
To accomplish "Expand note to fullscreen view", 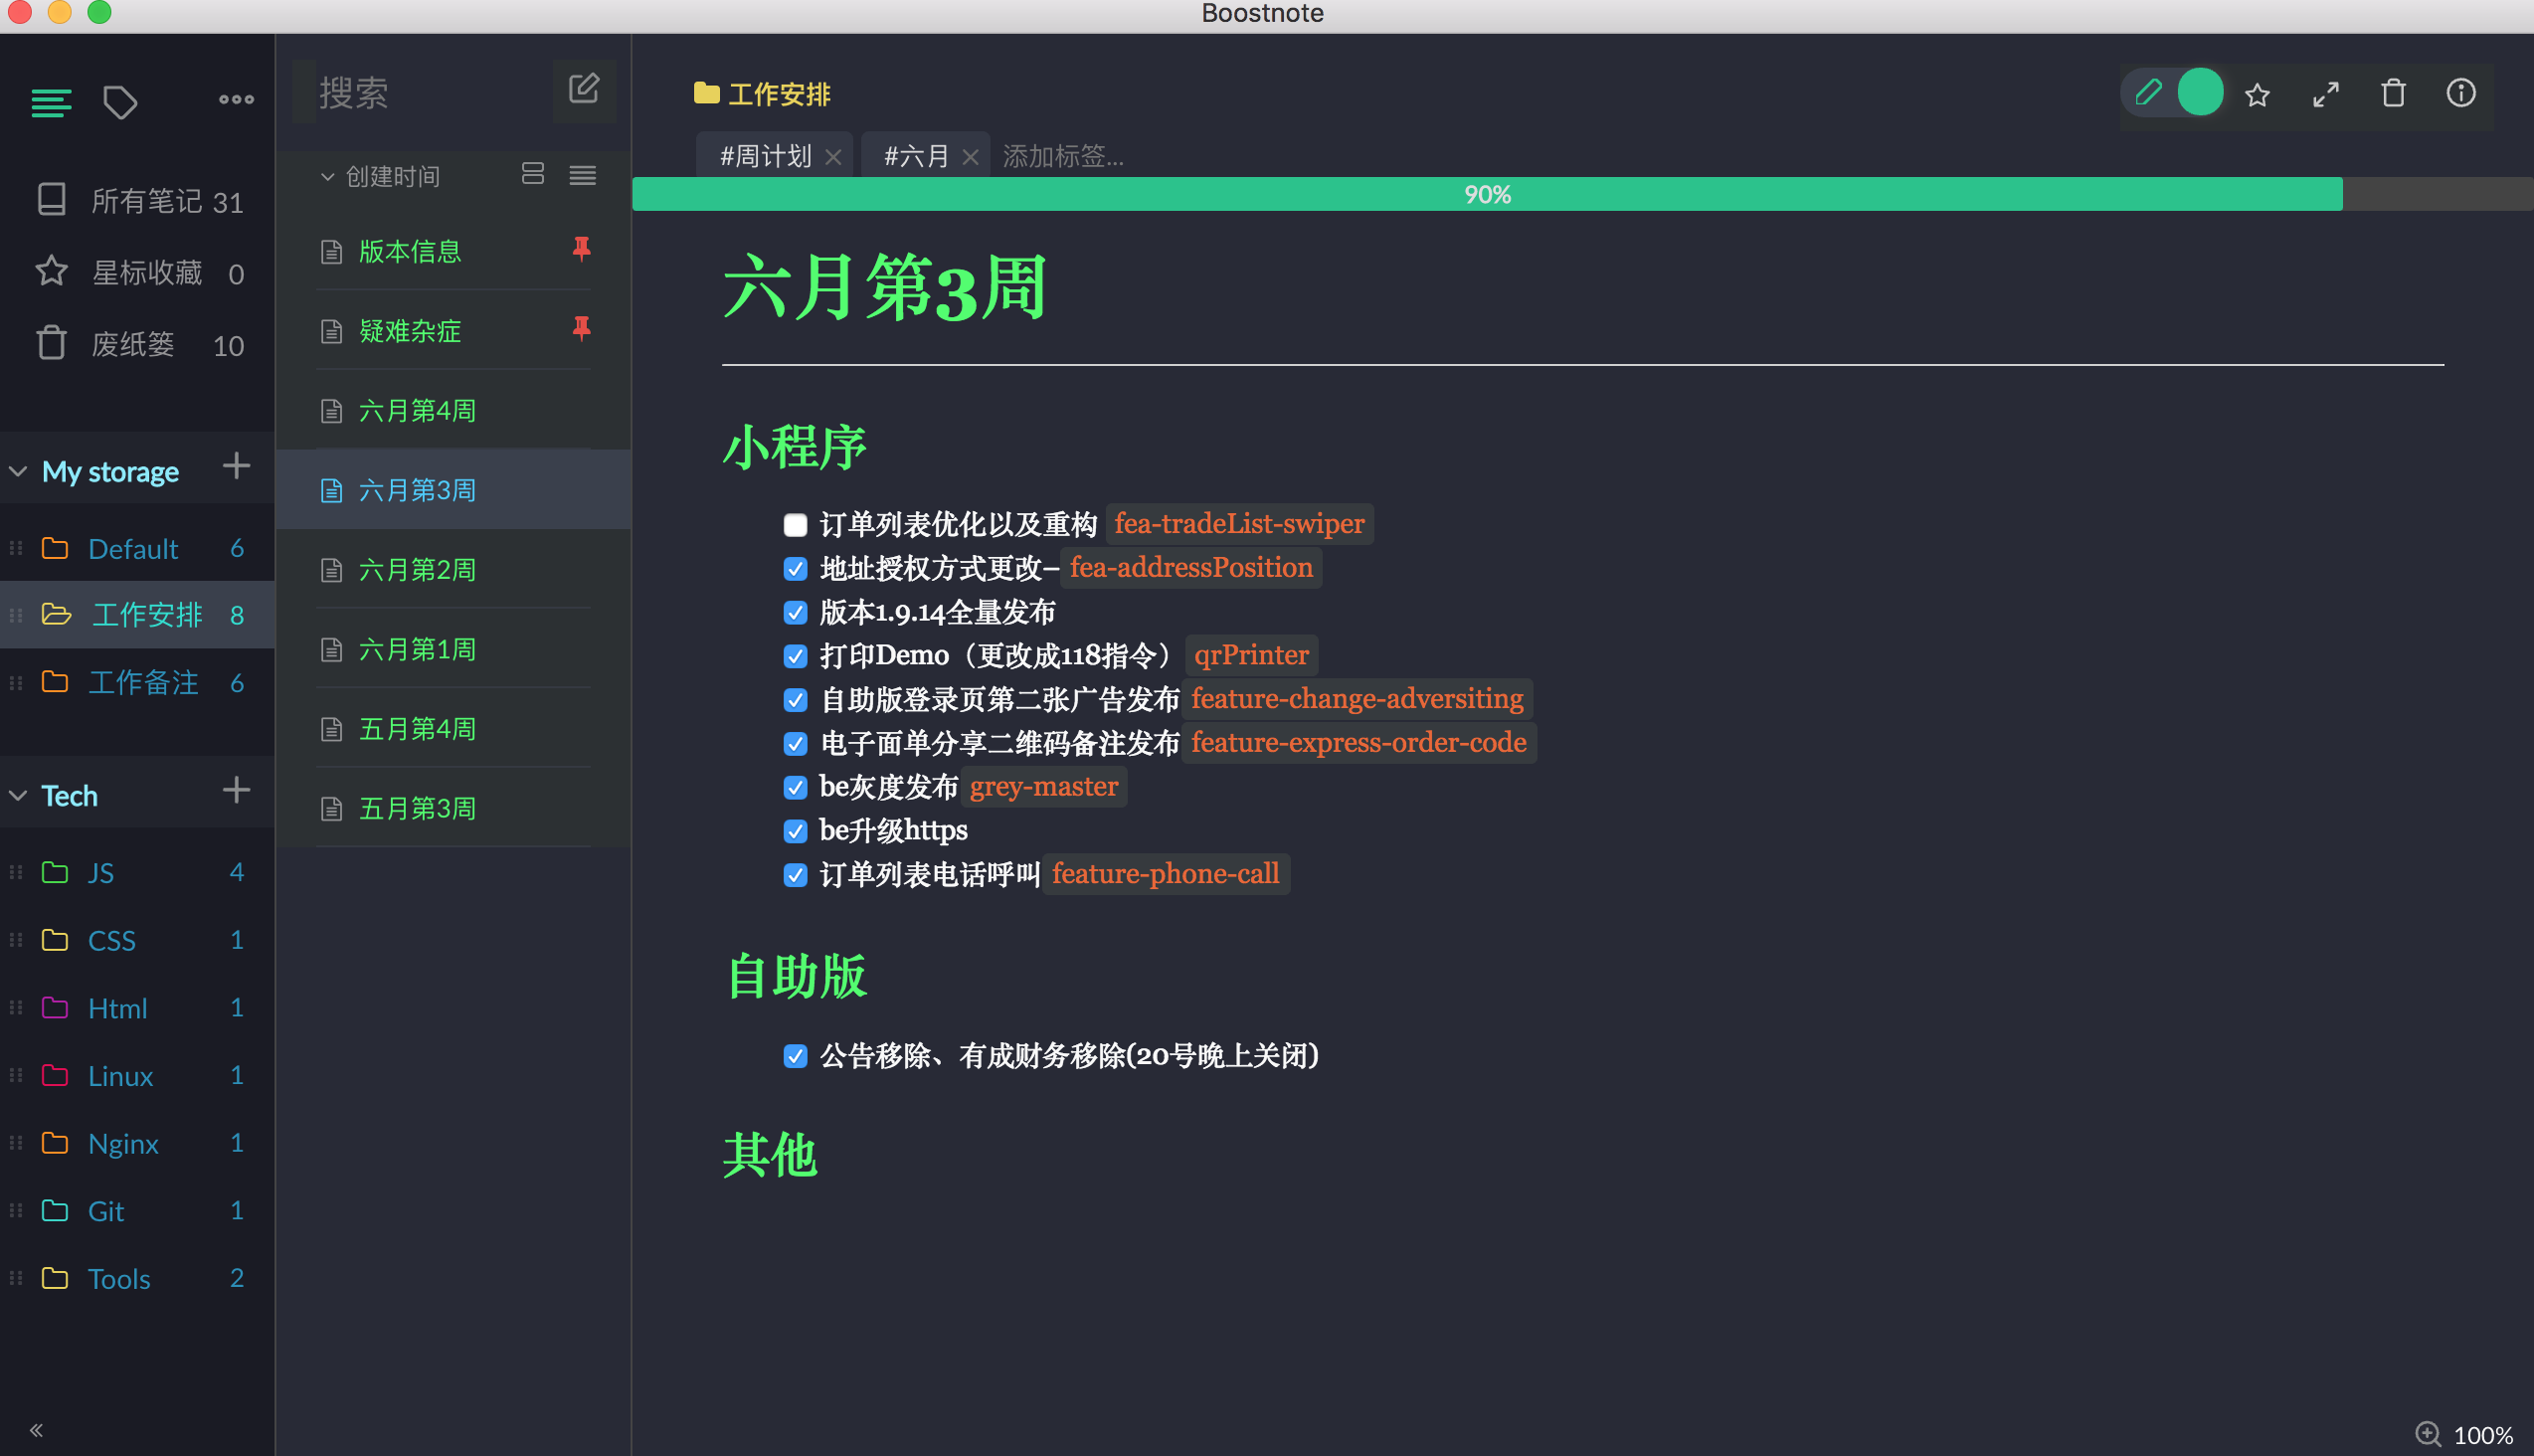I will (2325, 93).
